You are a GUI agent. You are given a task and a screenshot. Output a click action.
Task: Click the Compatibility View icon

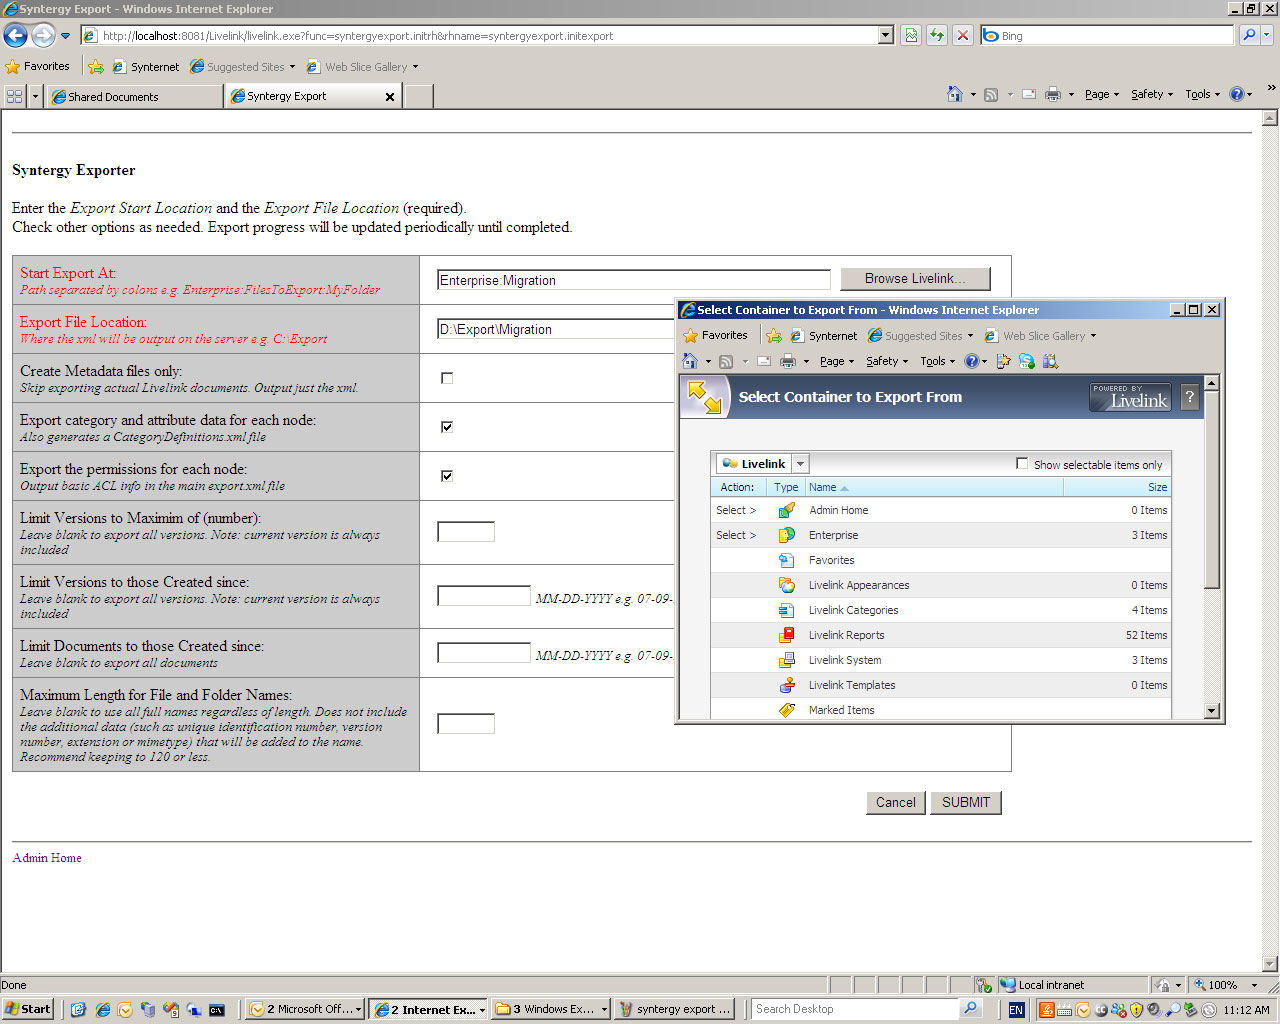coord(911,35)
